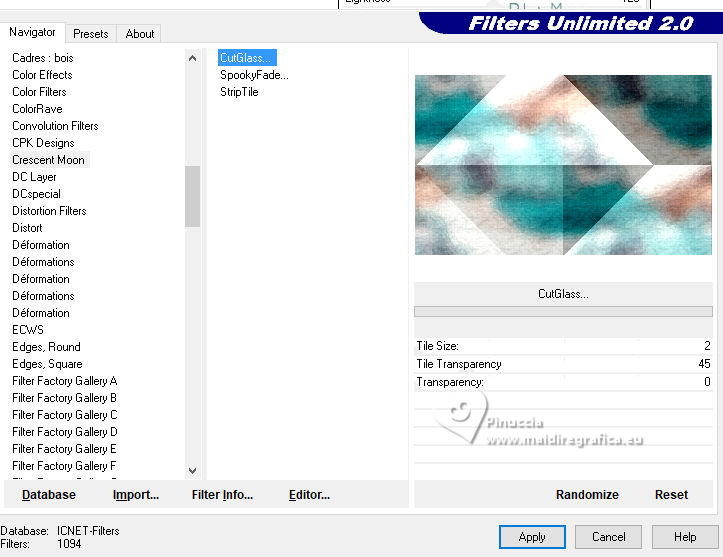
Task: Select Filter Factory Gallery C
Action: 65,415
